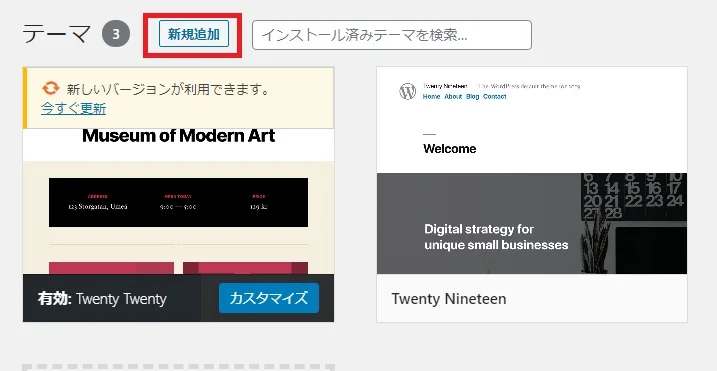
Task: Click the 今すぐ更新 link
Action: [x=74, y=108]
